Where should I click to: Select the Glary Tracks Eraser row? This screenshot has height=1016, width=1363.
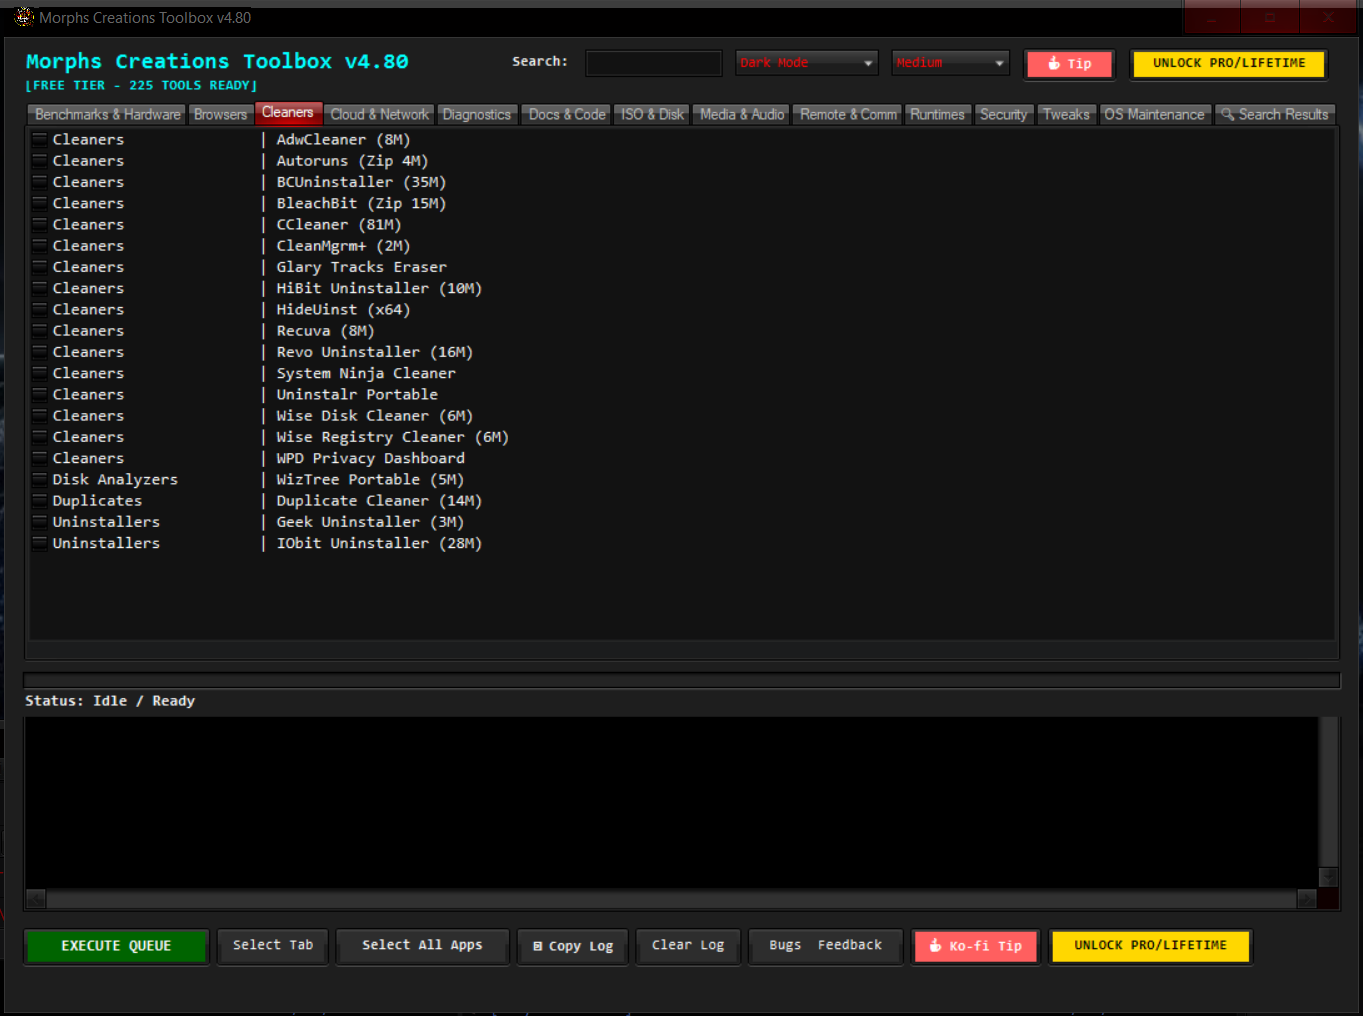(682, 267)
